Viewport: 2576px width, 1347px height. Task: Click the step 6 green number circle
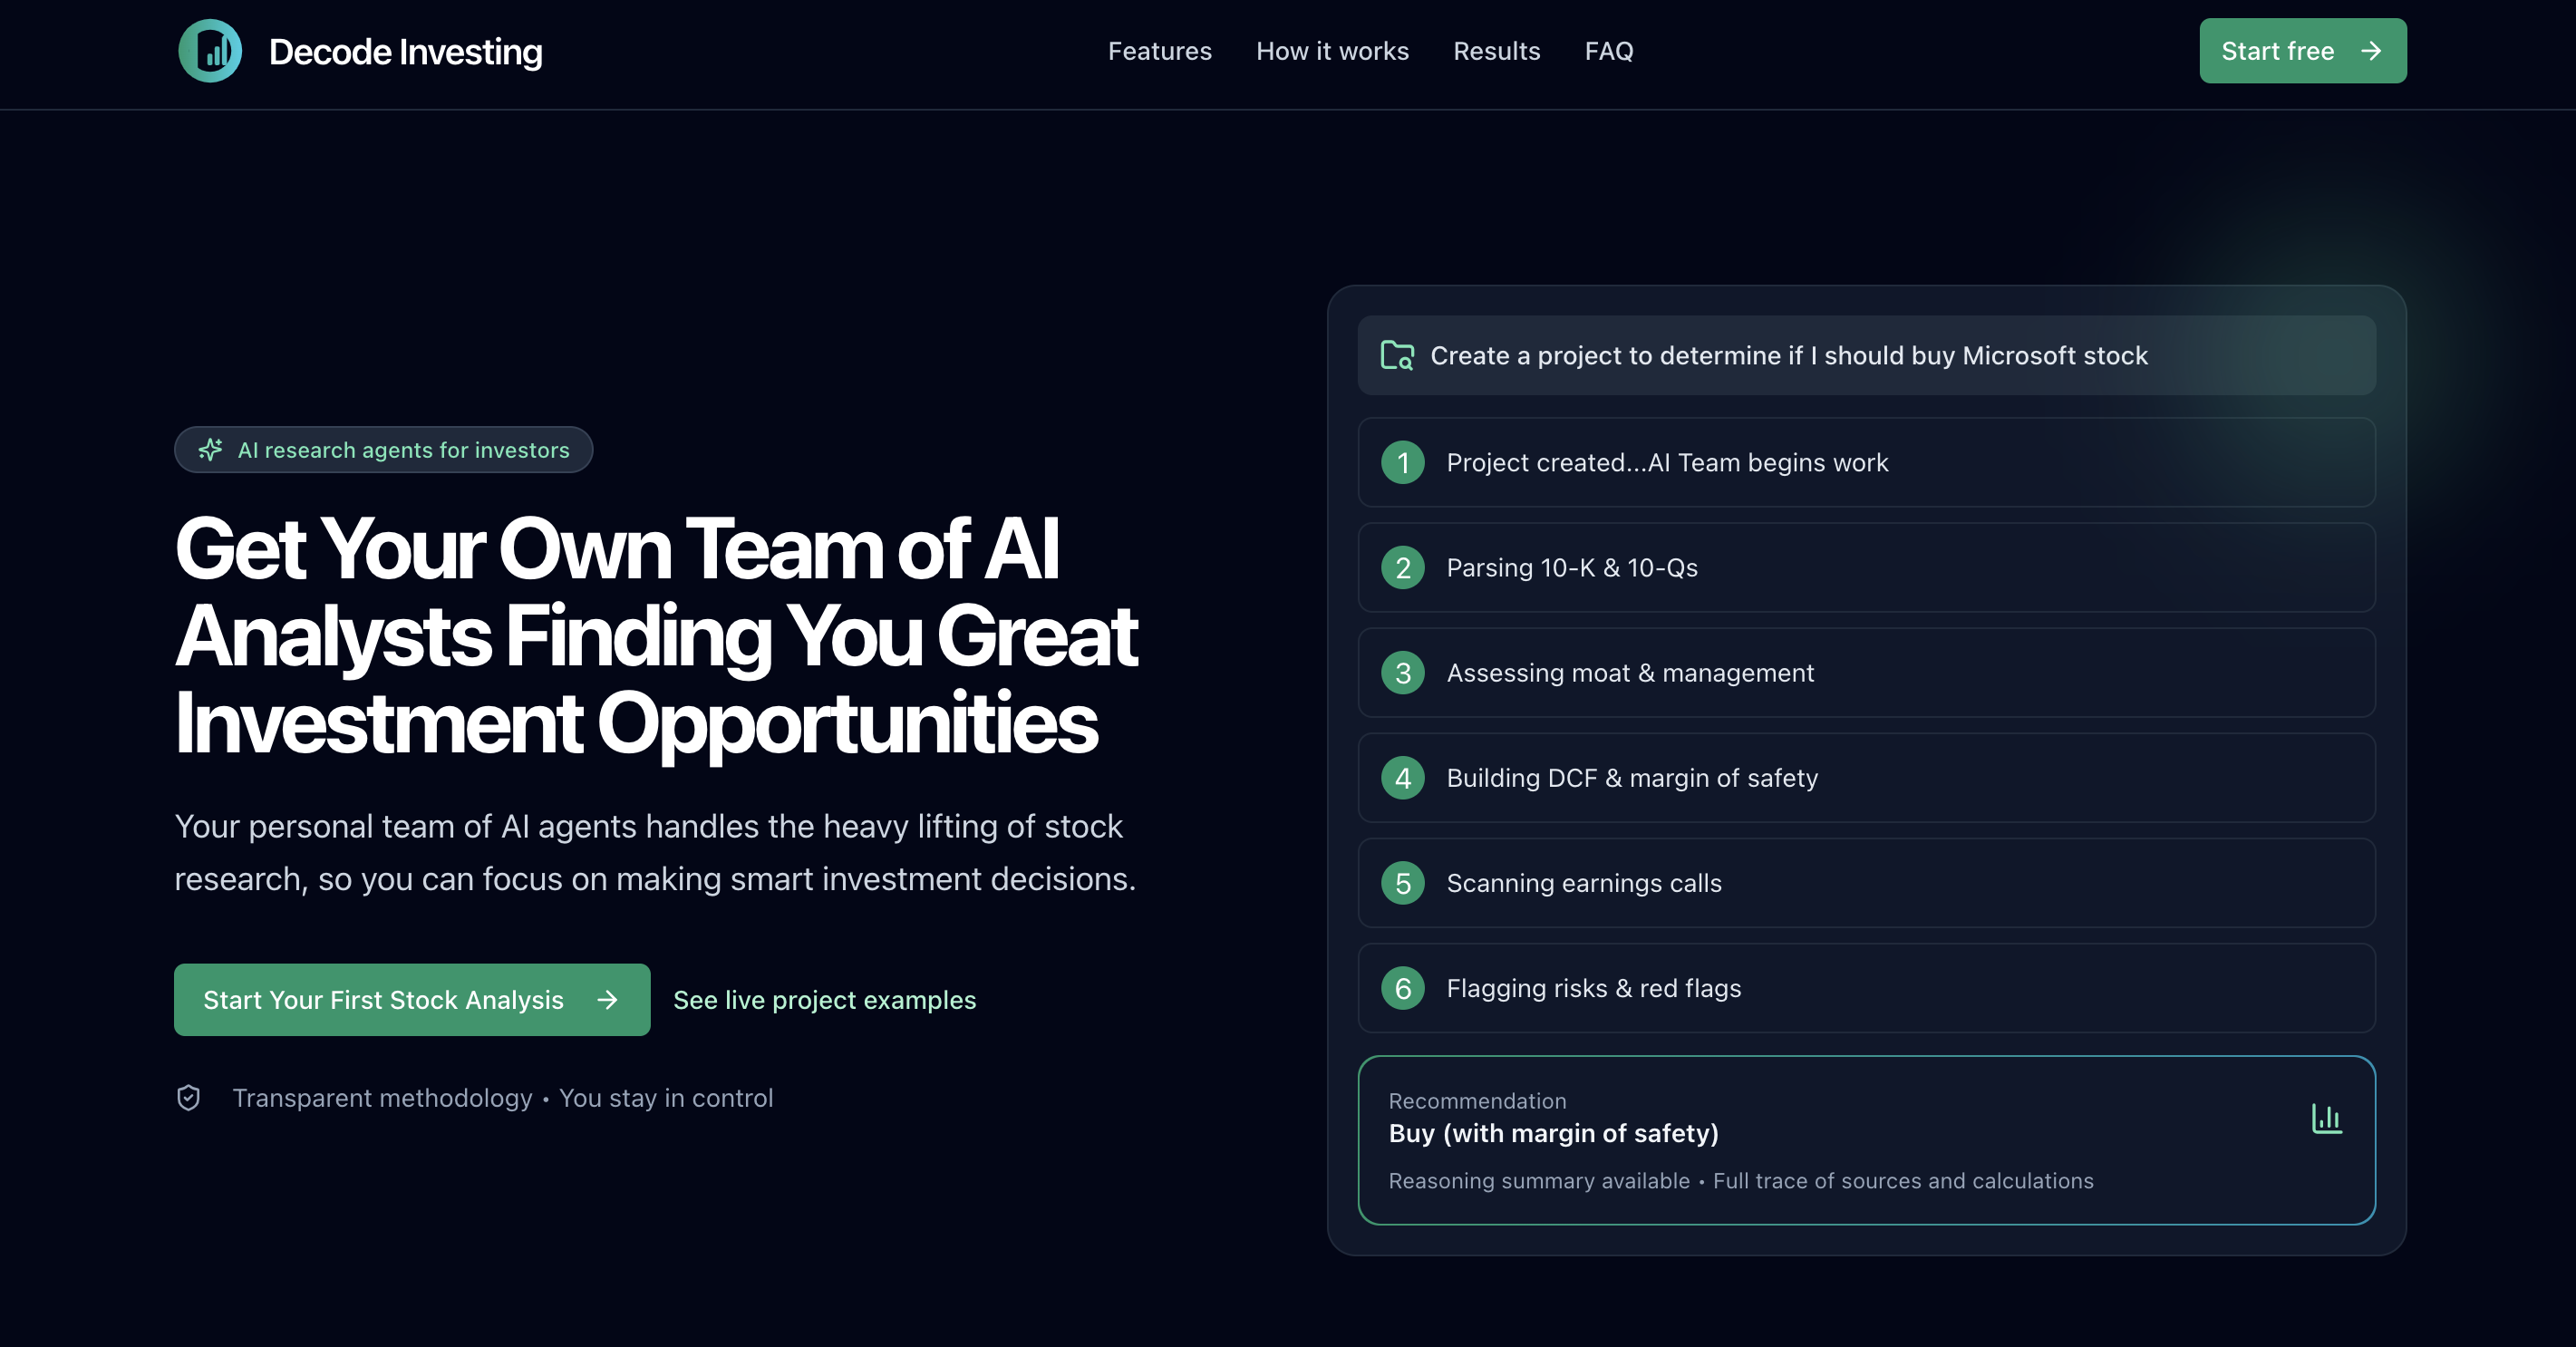[1402, 989]
